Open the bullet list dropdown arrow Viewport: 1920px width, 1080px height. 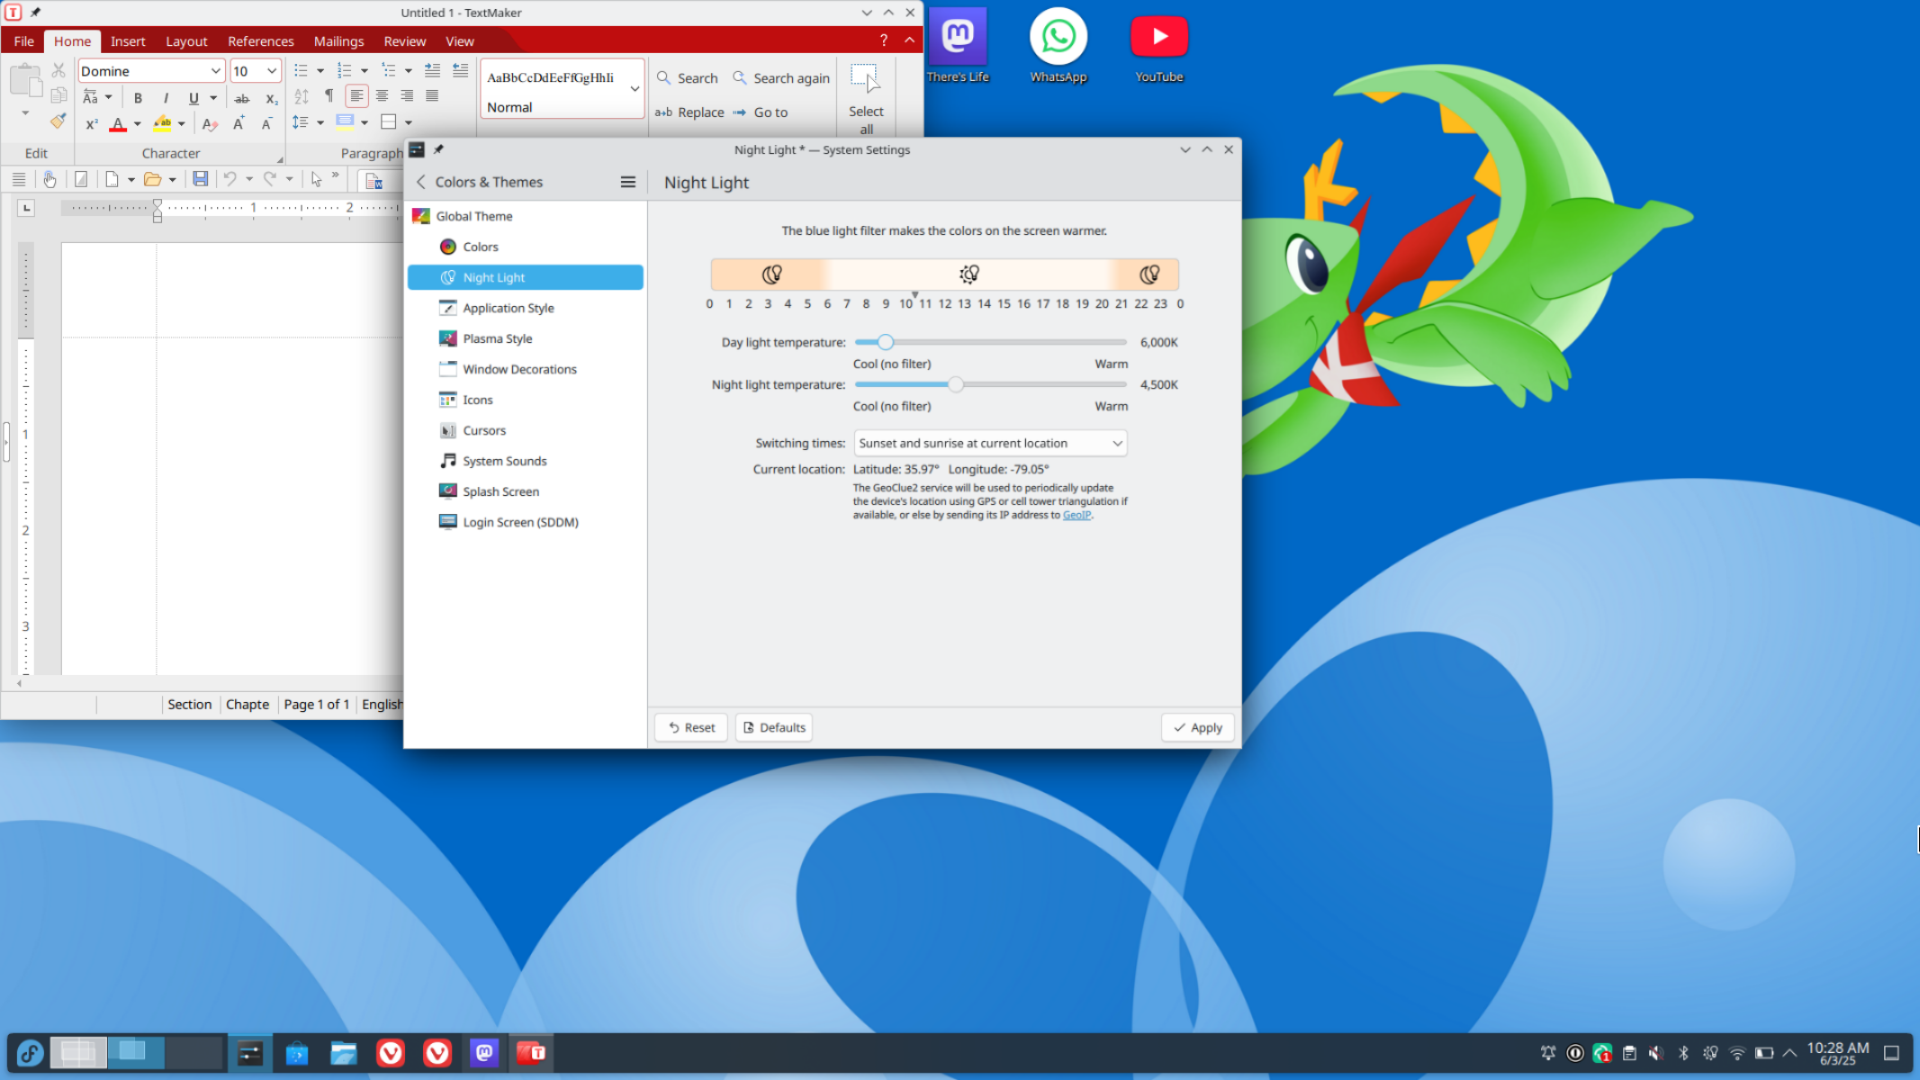click(320, 71)
